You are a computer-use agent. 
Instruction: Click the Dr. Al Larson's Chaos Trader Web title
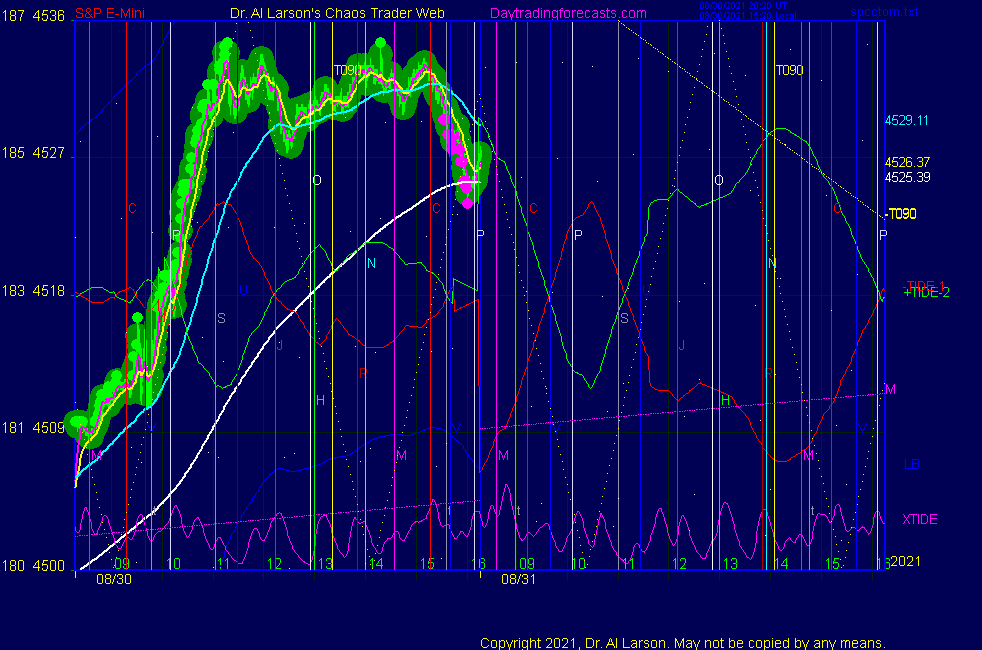point(330,13)
